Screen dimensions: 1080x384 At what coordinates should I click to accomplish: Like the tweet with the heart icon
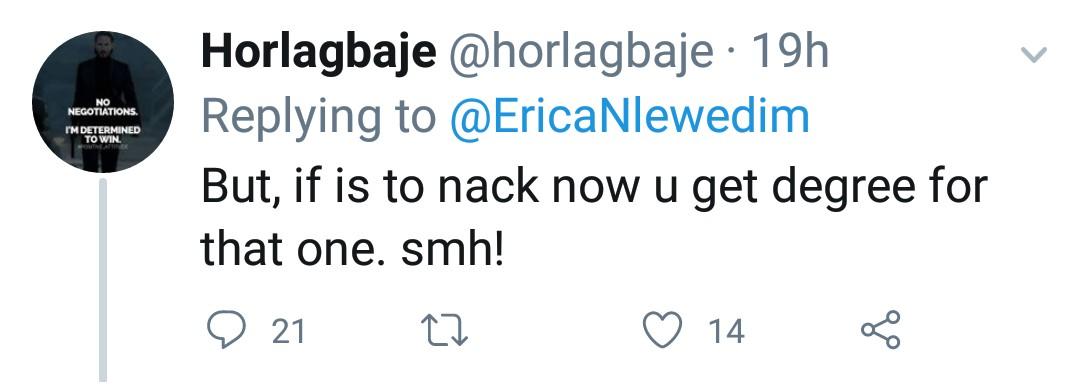pos(662,330)
